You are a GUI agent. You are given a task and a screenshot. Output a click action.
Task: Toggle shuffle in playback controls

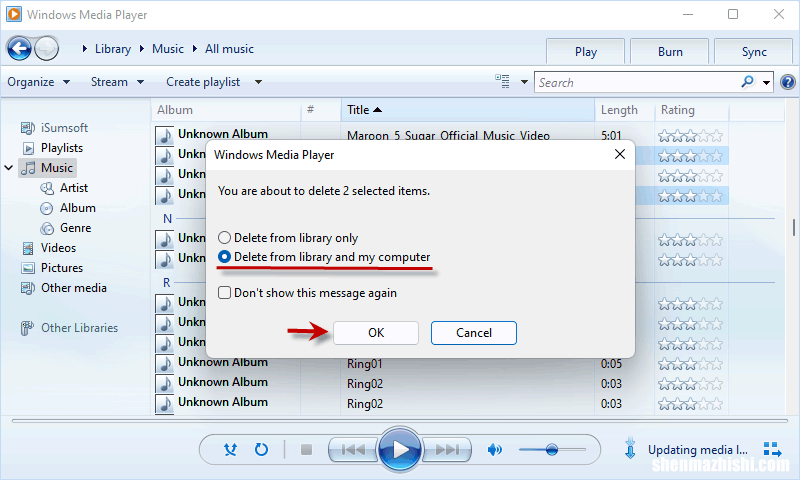point(230,449)
